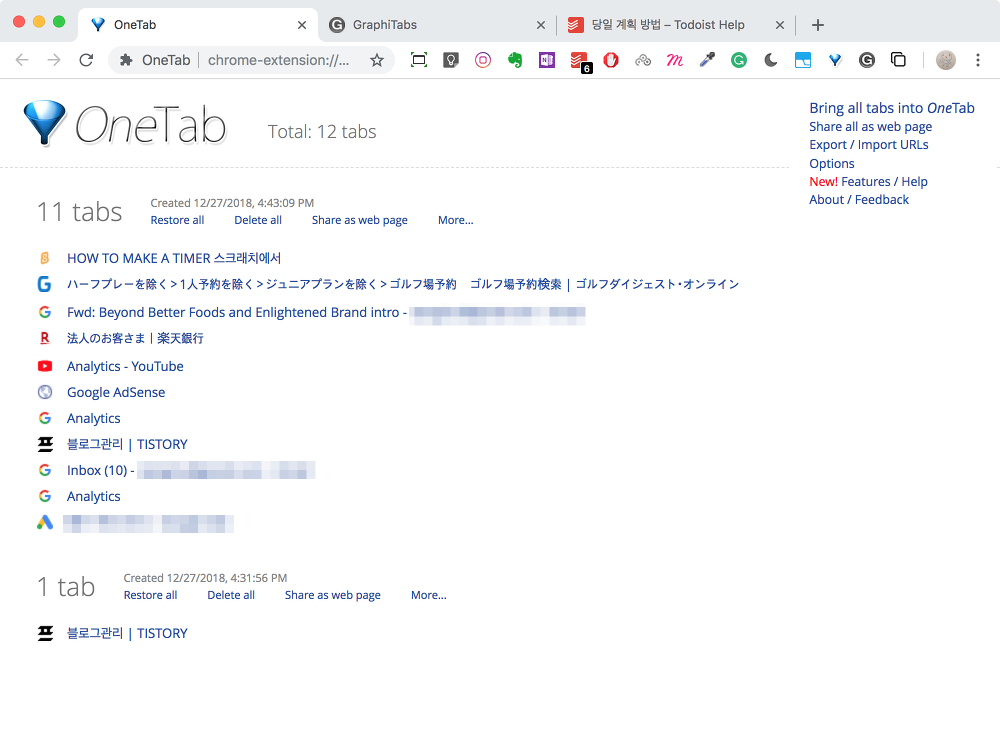Open the Google AdSense link
1000x750 pixels.
click(116, 393)
